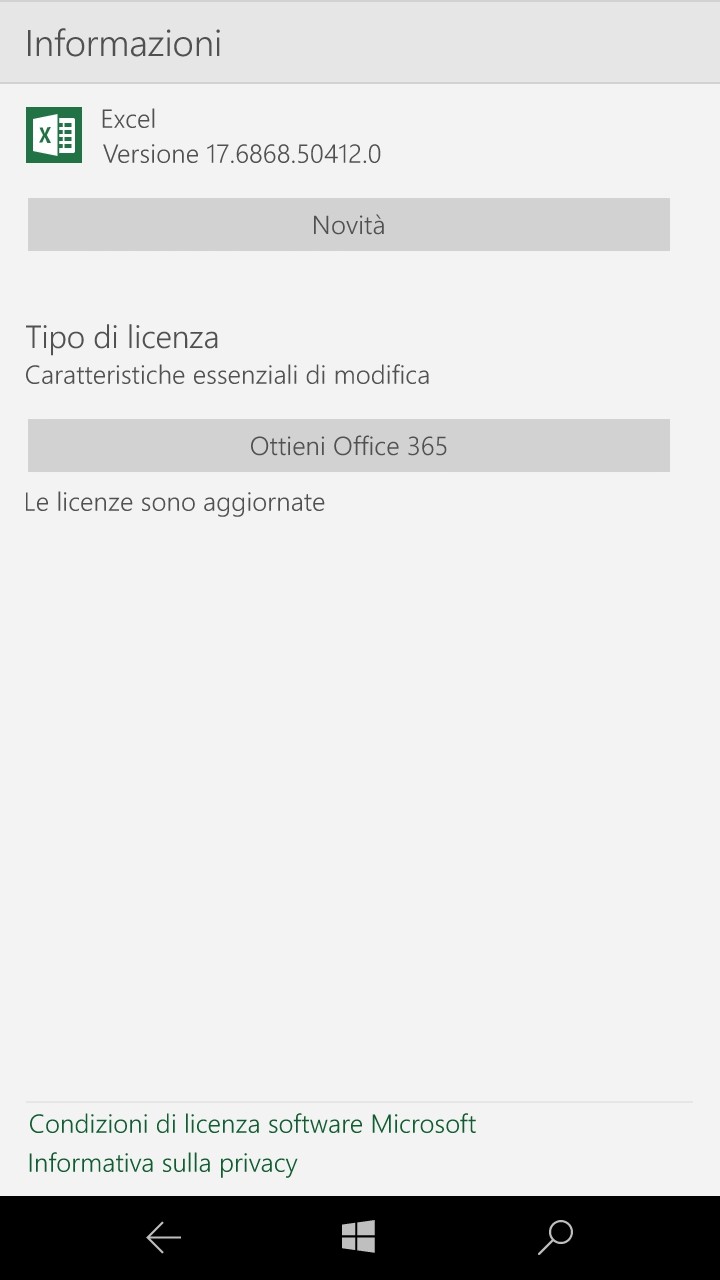The image size is (720, 1280).
Task: Open the Novità button
Action: point(348,224)
